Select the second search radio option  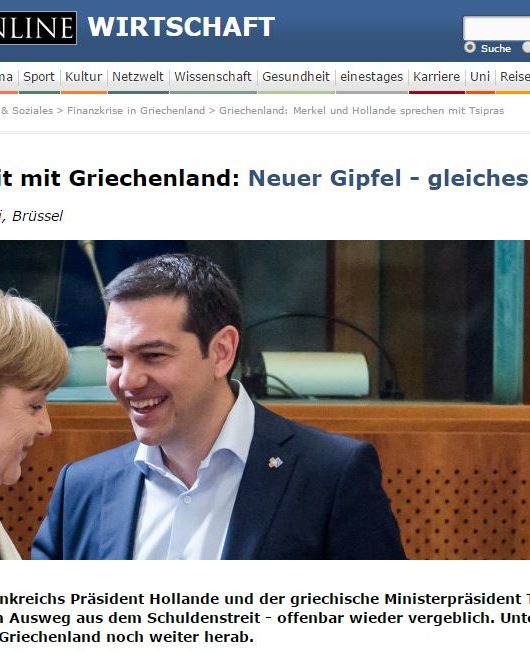pos(526,47)
